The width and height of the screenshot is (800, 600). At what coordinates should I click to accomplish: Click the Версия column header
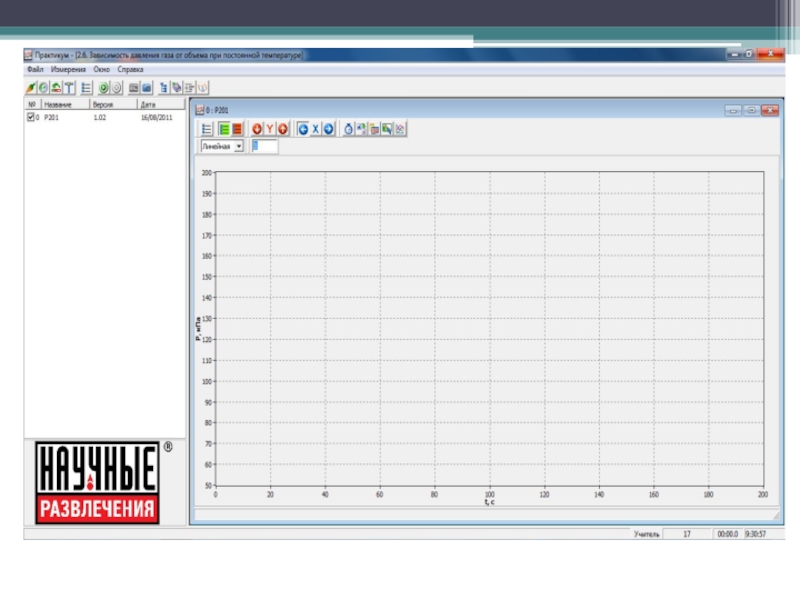tap(113, 105)
